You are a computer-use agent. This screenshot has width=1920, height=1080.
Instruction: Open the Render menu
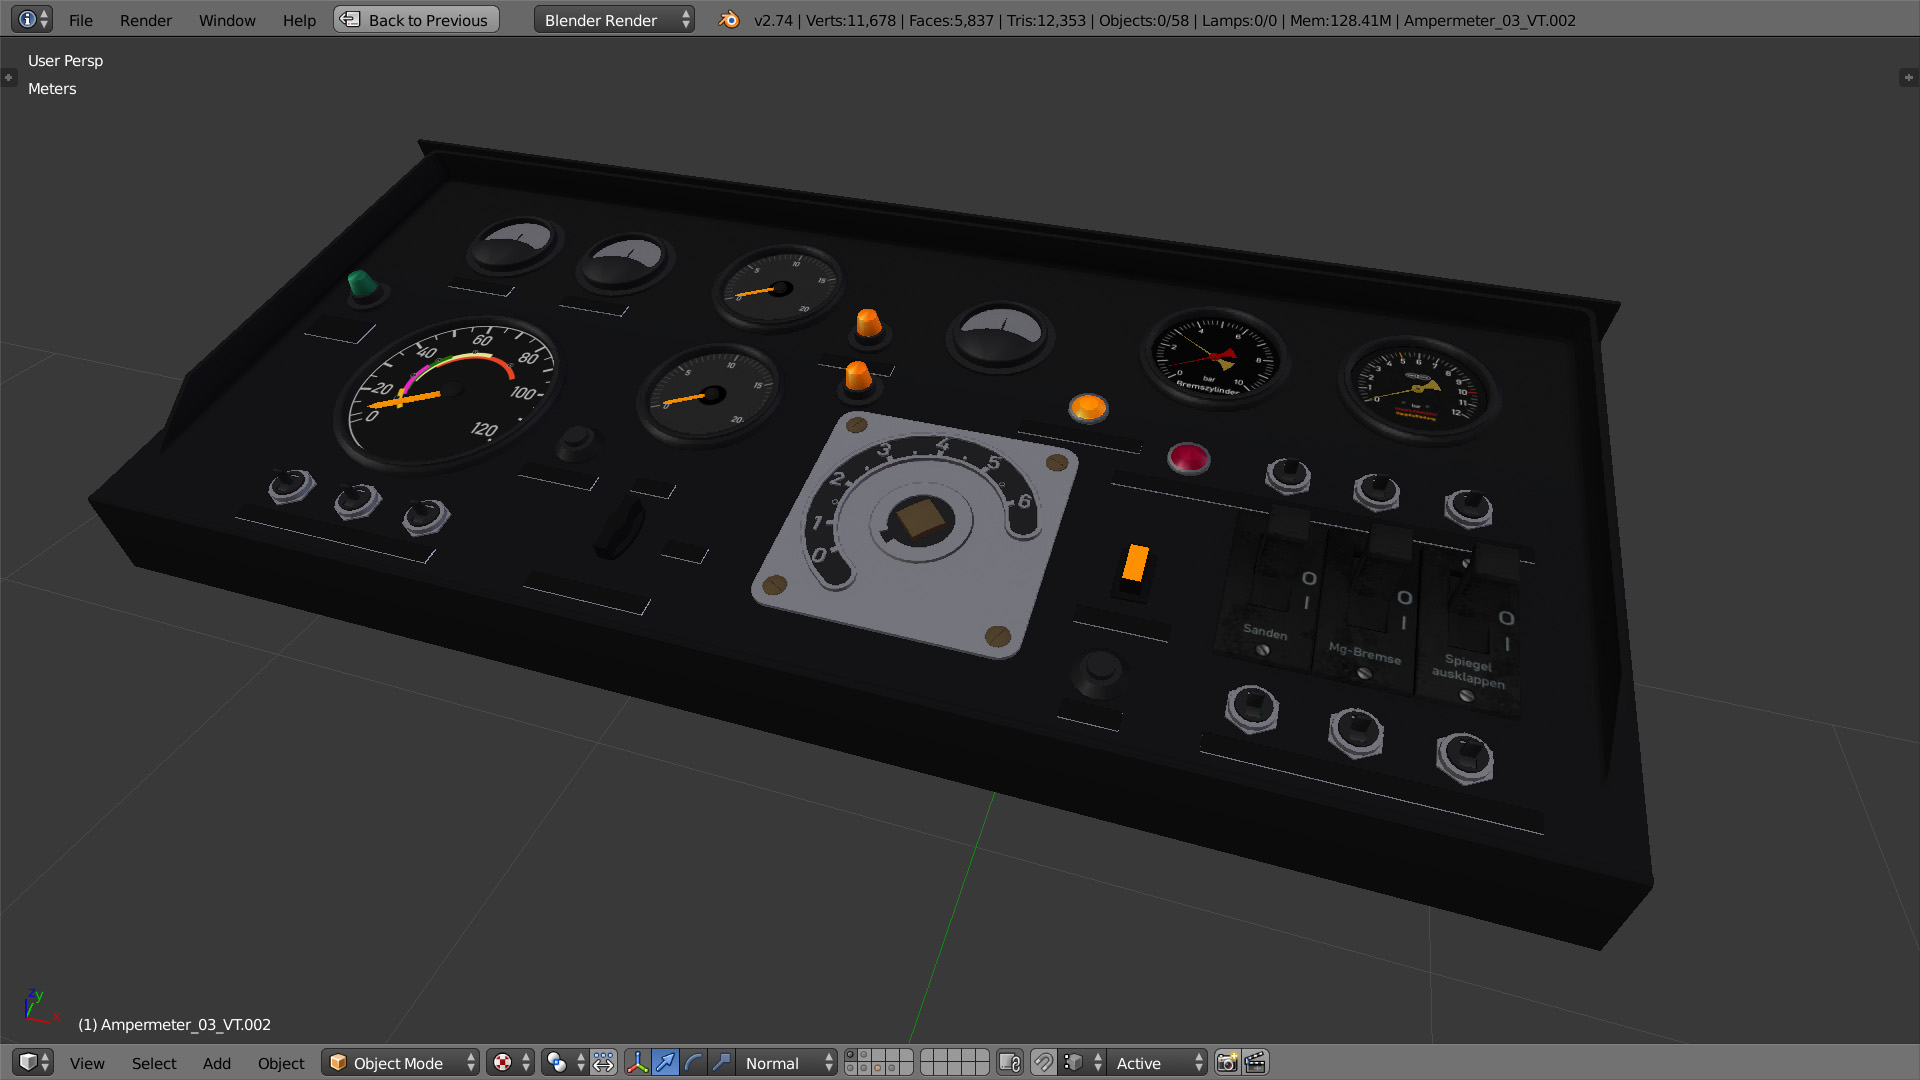tap(145, 20)
